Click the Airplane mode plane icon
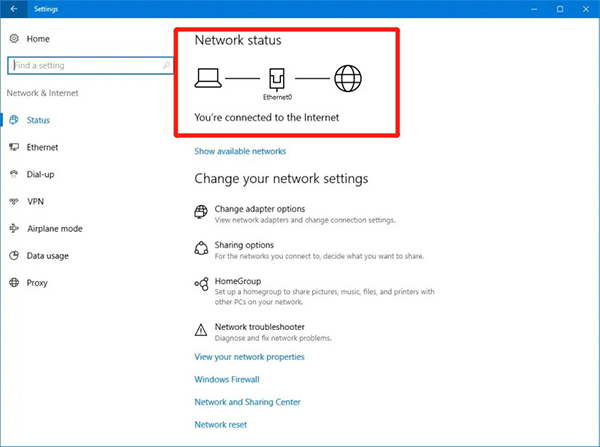Image resolution: width=600 pixels, height=447 pixels. click(14, 228)
